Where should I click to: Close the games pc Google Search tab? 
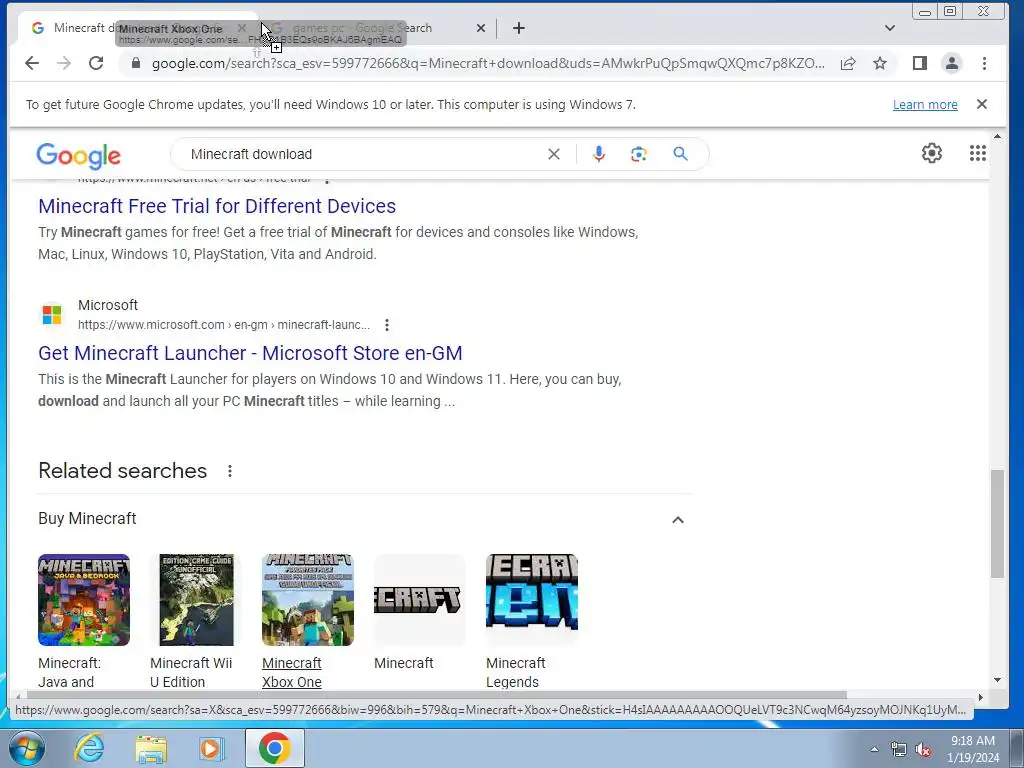pos(481,28)
